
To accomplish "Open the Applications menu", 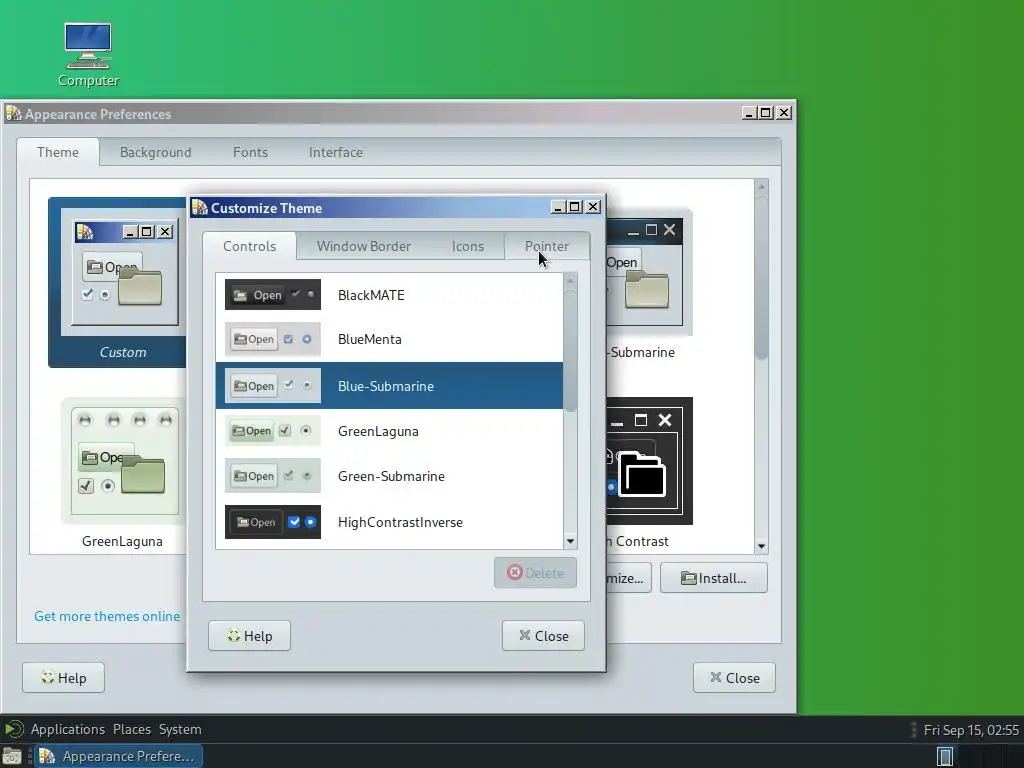I will click(67, 729).
